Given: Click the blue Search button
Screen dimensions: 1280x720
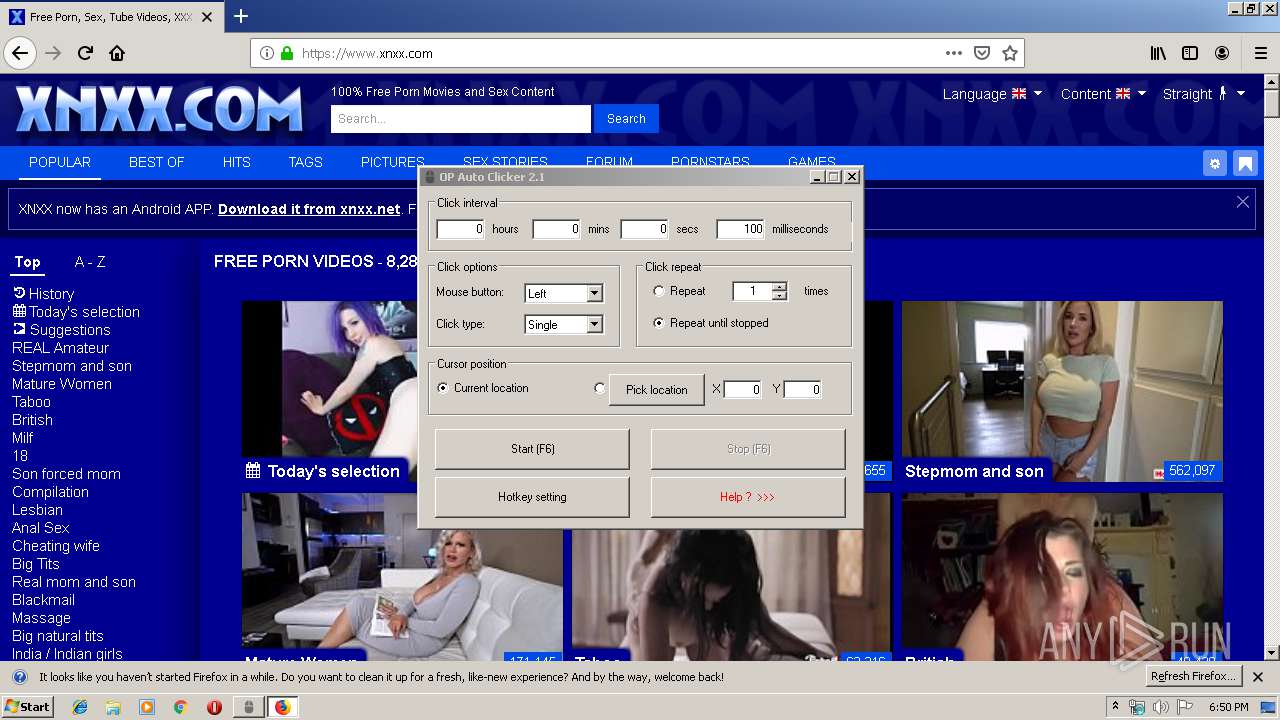Looking at the screenshot, I should pyautogui.click(x=626, y=118).
